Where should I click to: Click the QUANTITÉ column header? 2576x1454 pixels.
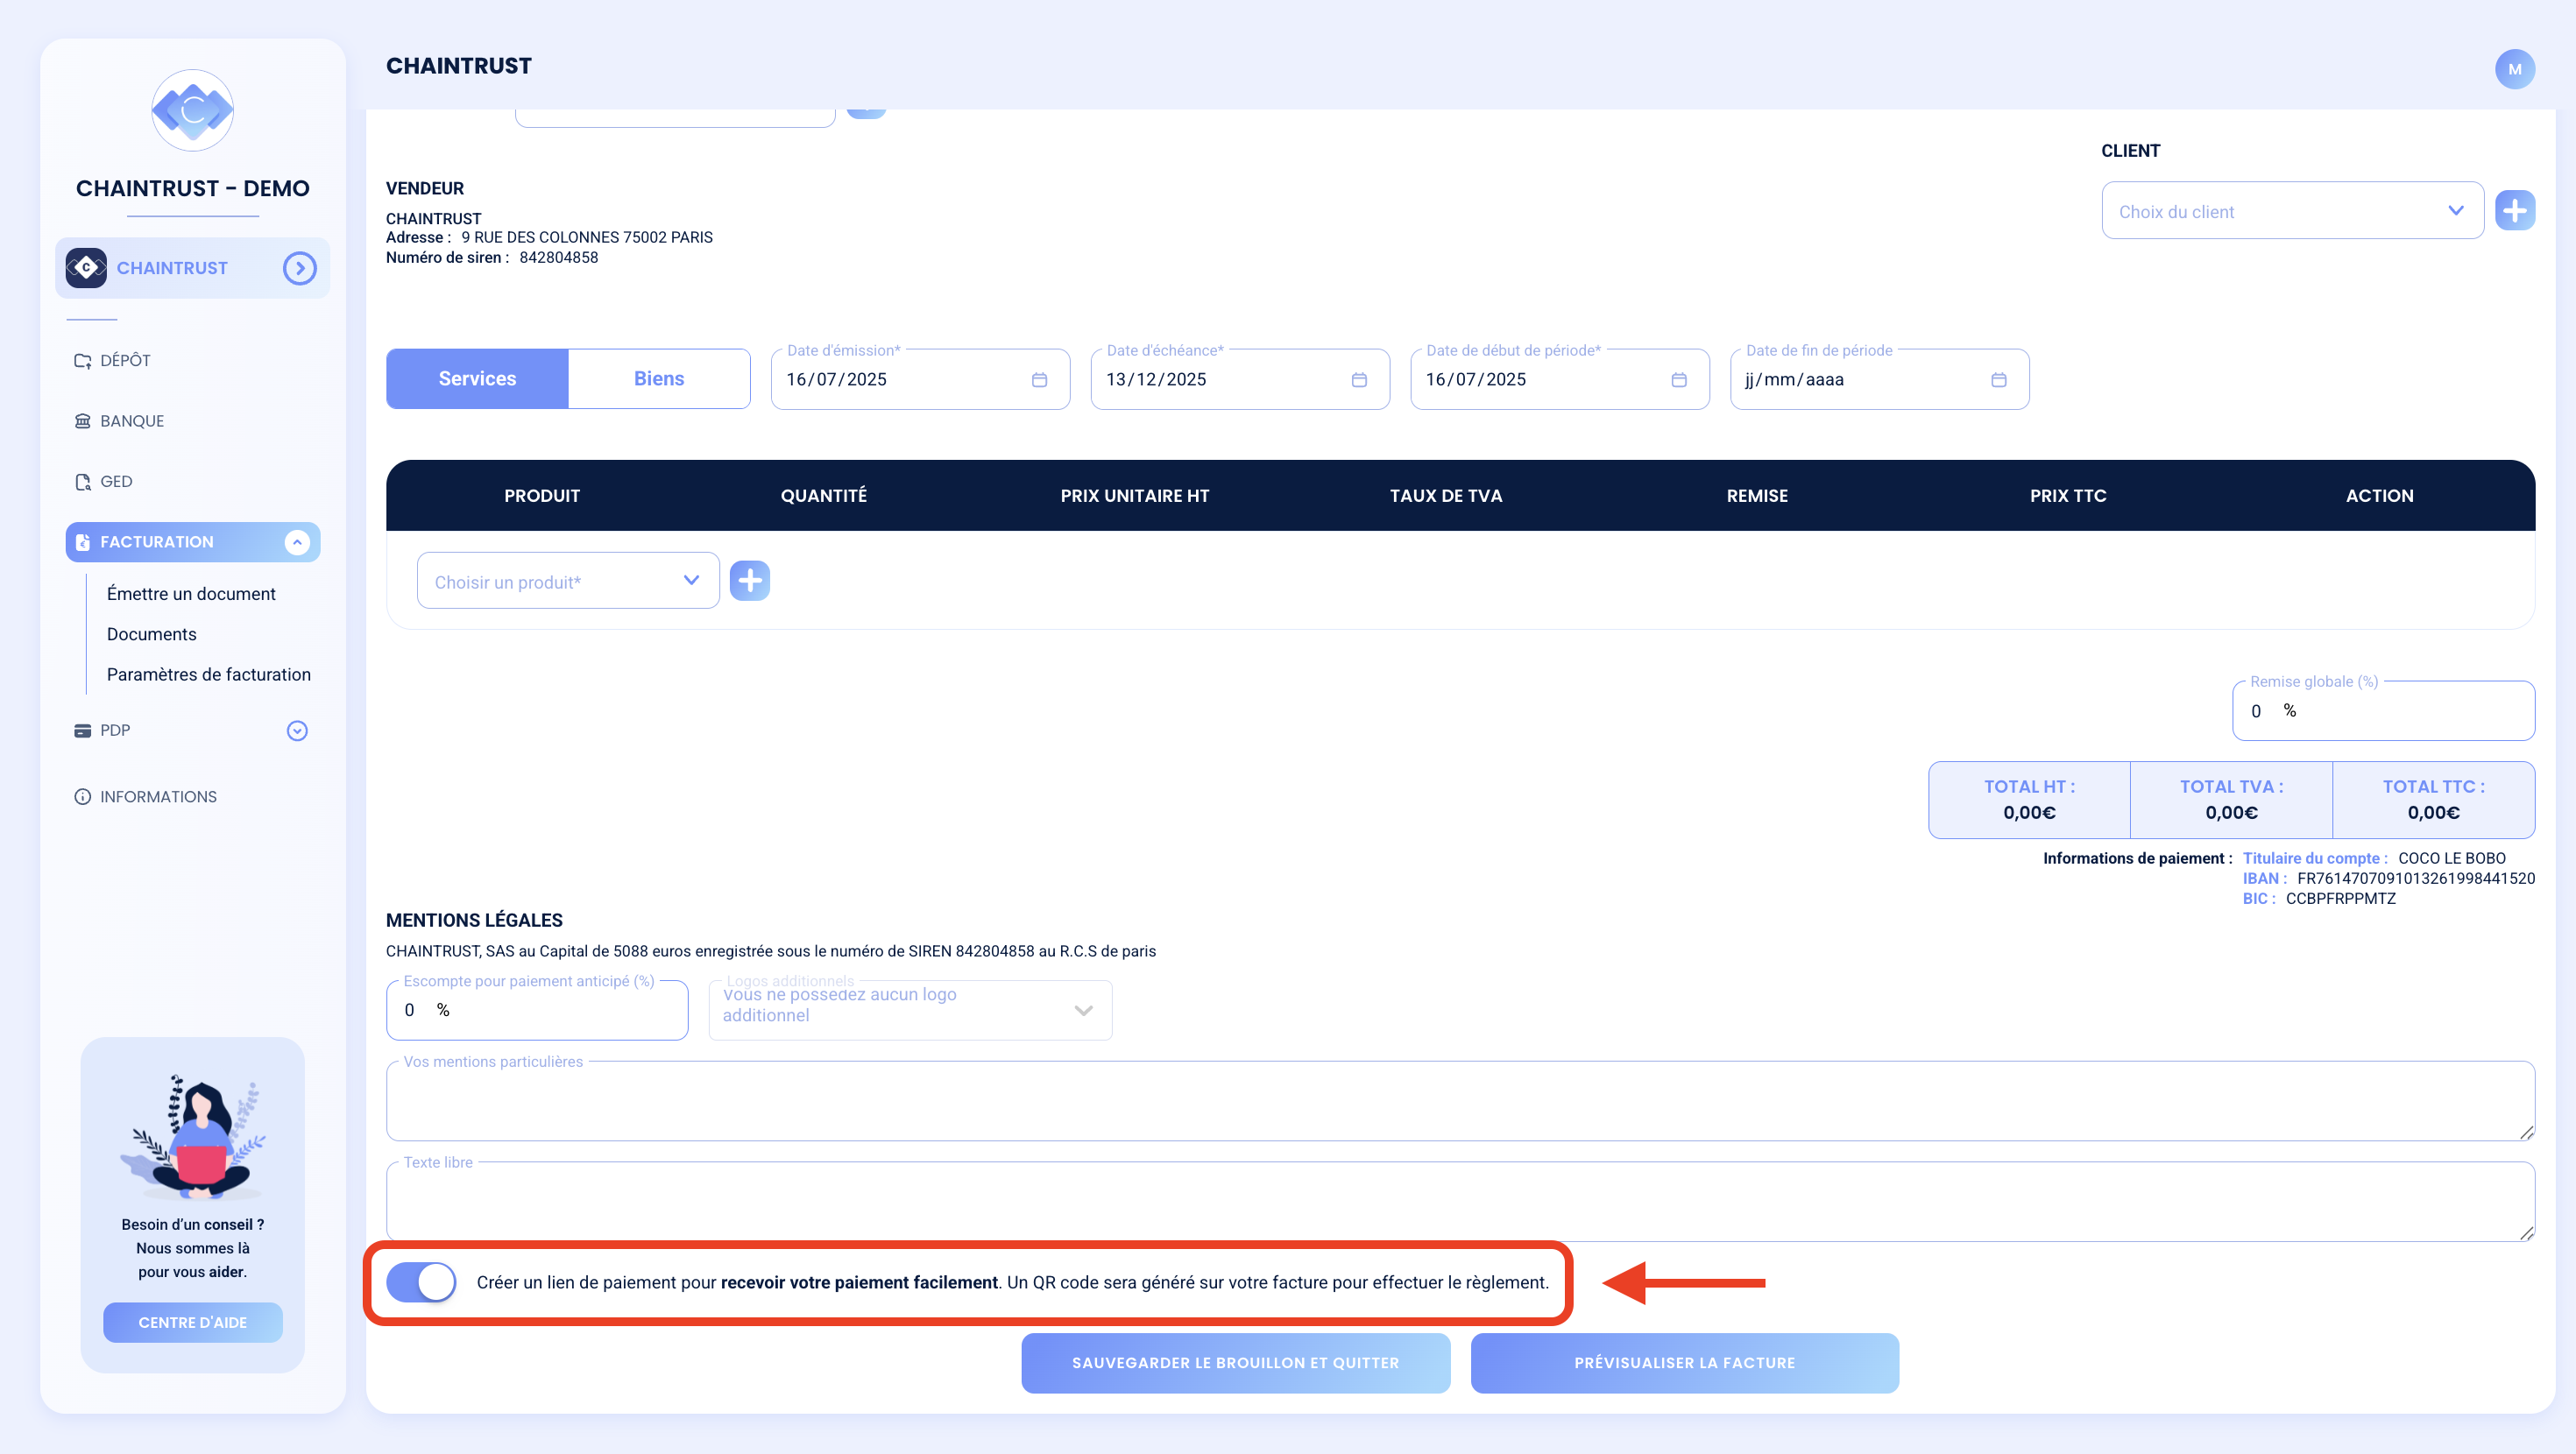coord(824,496)
